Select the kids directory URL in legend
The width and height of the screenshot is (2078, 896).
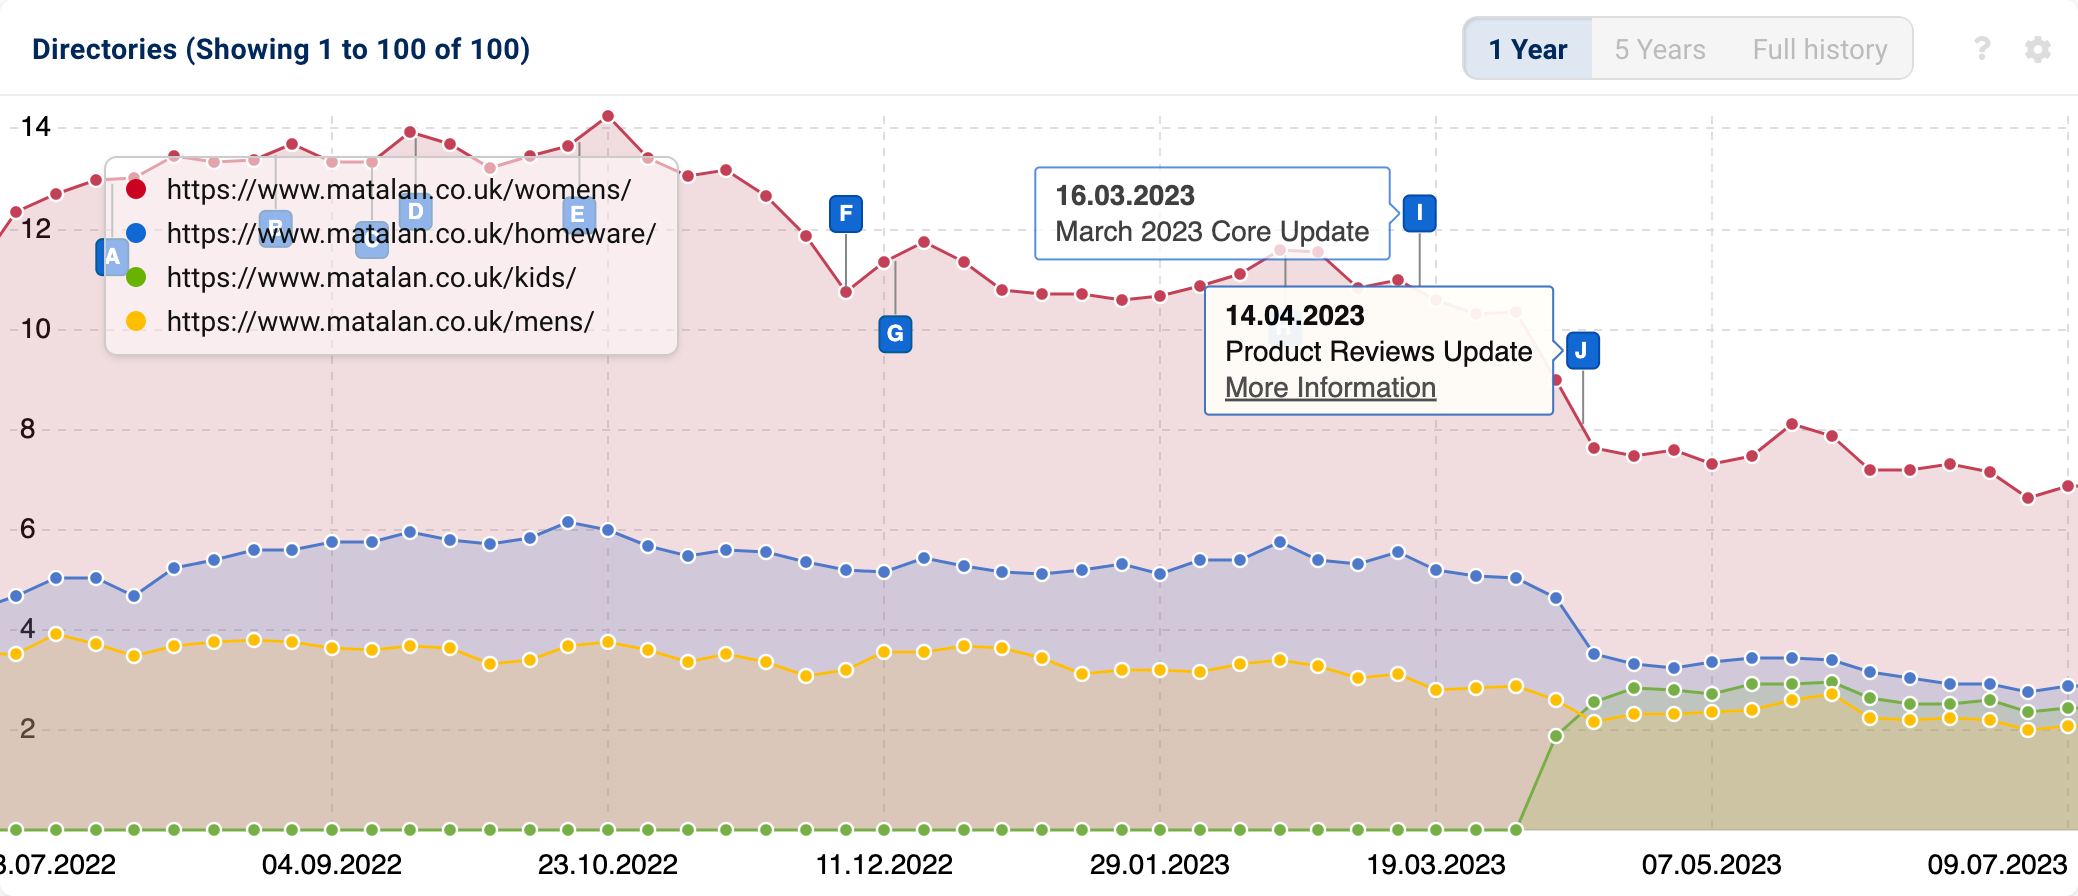click(x=371, y=277)
